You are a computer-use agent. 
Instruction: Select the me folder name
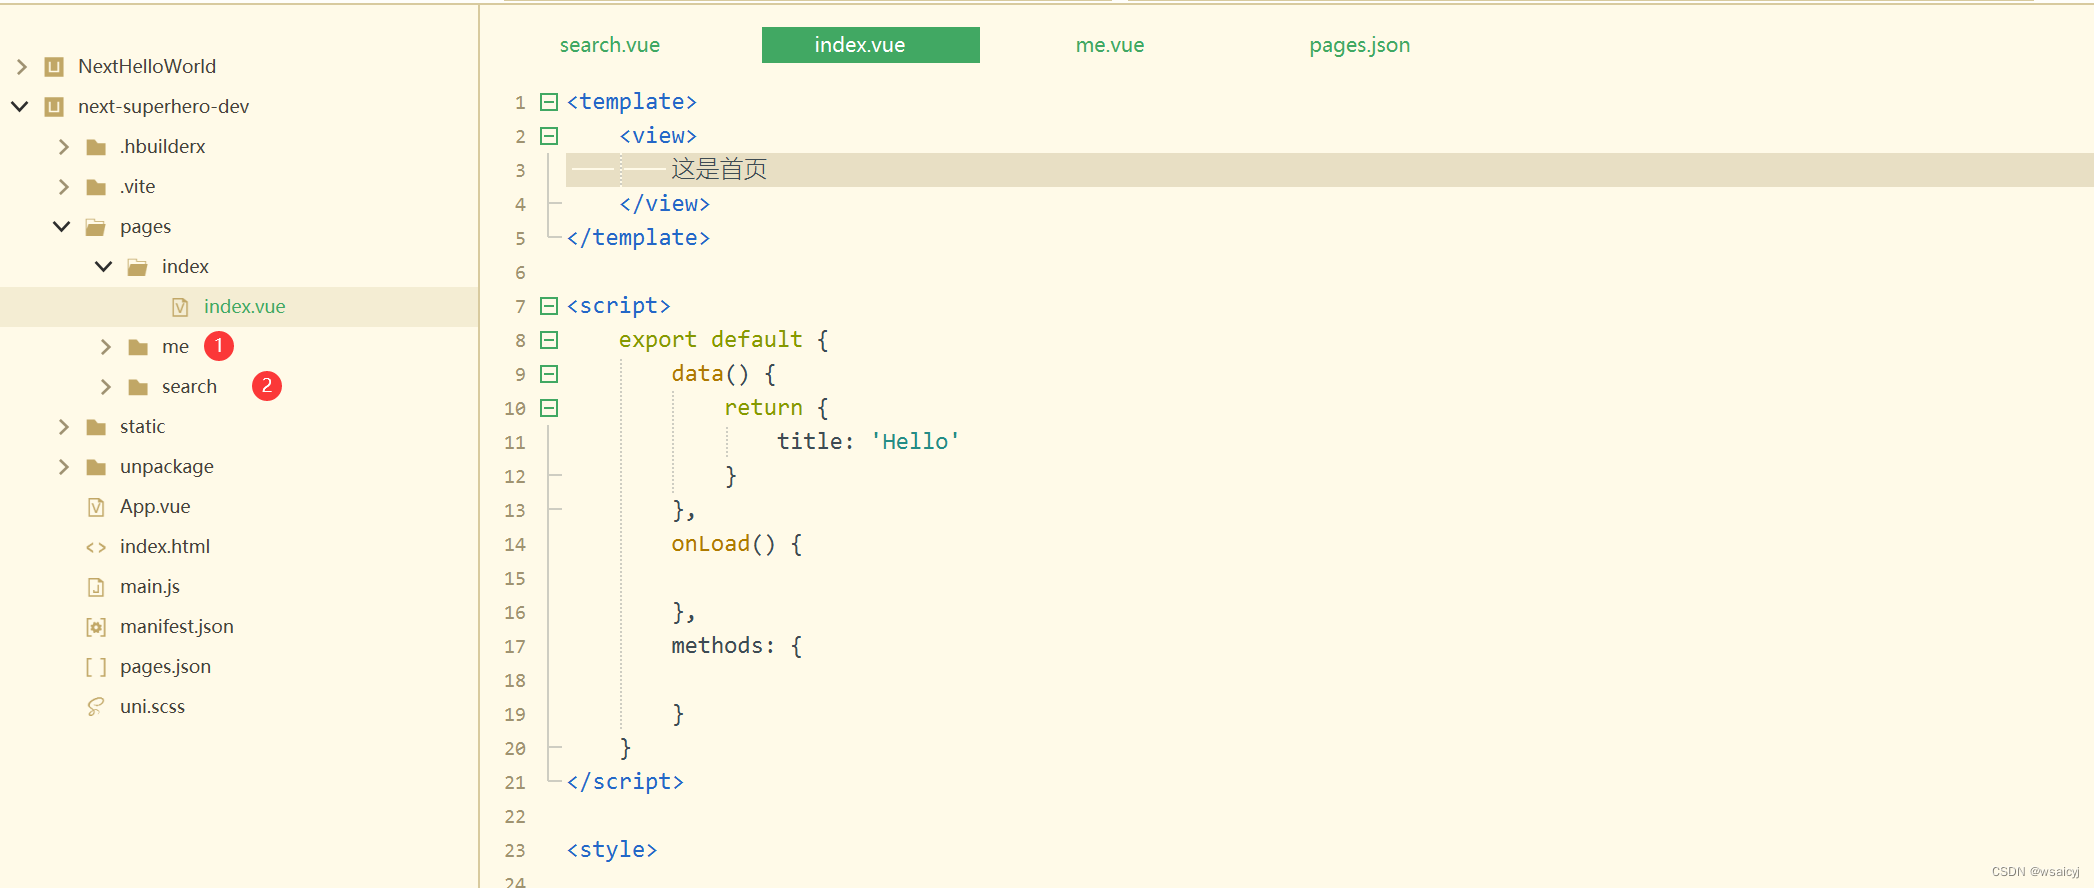(x=175, y=347)
